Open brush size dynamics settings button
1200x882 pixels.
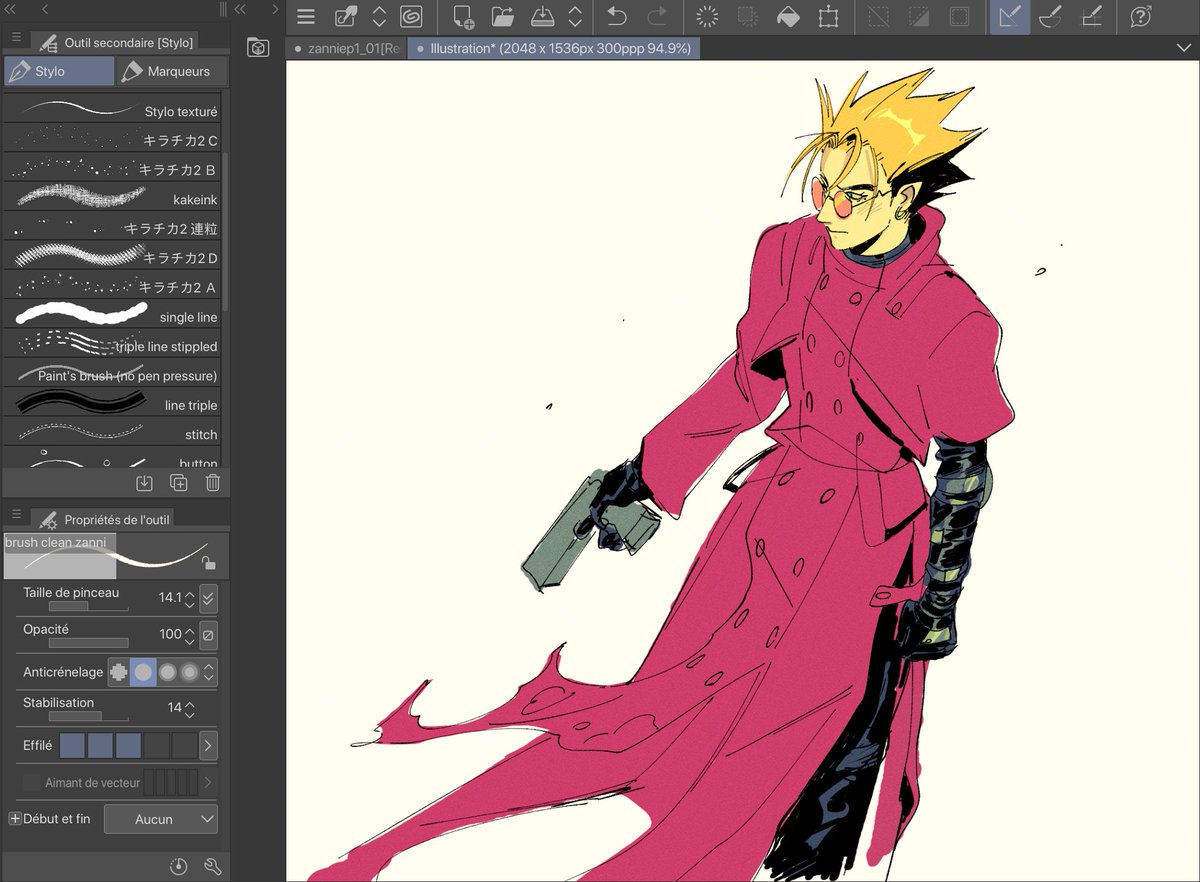208,599
